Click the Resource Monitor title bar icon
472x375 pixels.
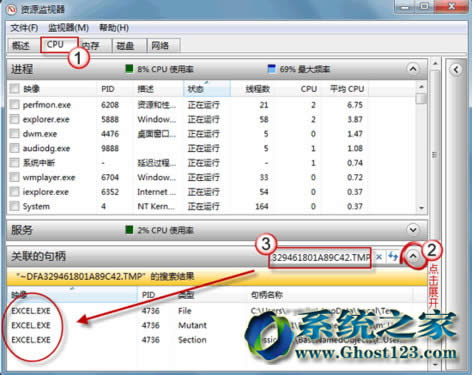click(x=12, y=9)
